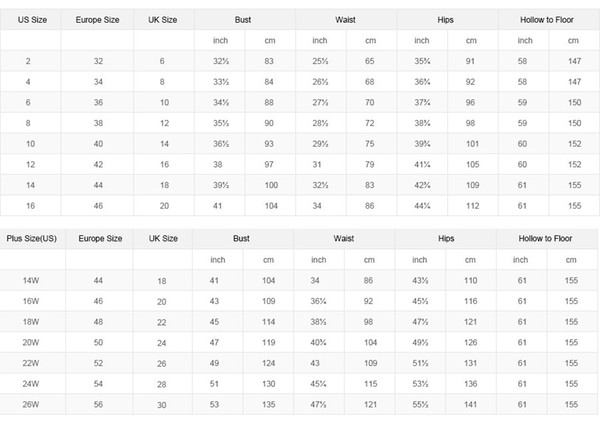Click "UK Size" header in the upper table
Viewport: 600px width, 426px height.
click(x=163, y=20)
